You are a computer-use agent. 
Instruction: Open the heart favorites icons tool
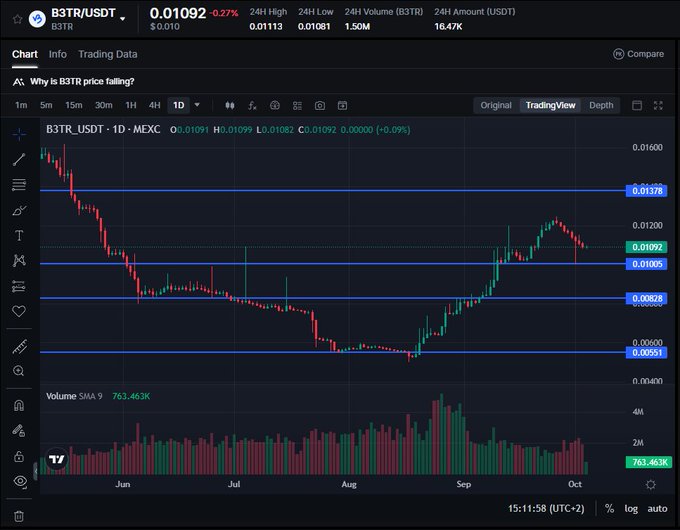click(19, 311)
